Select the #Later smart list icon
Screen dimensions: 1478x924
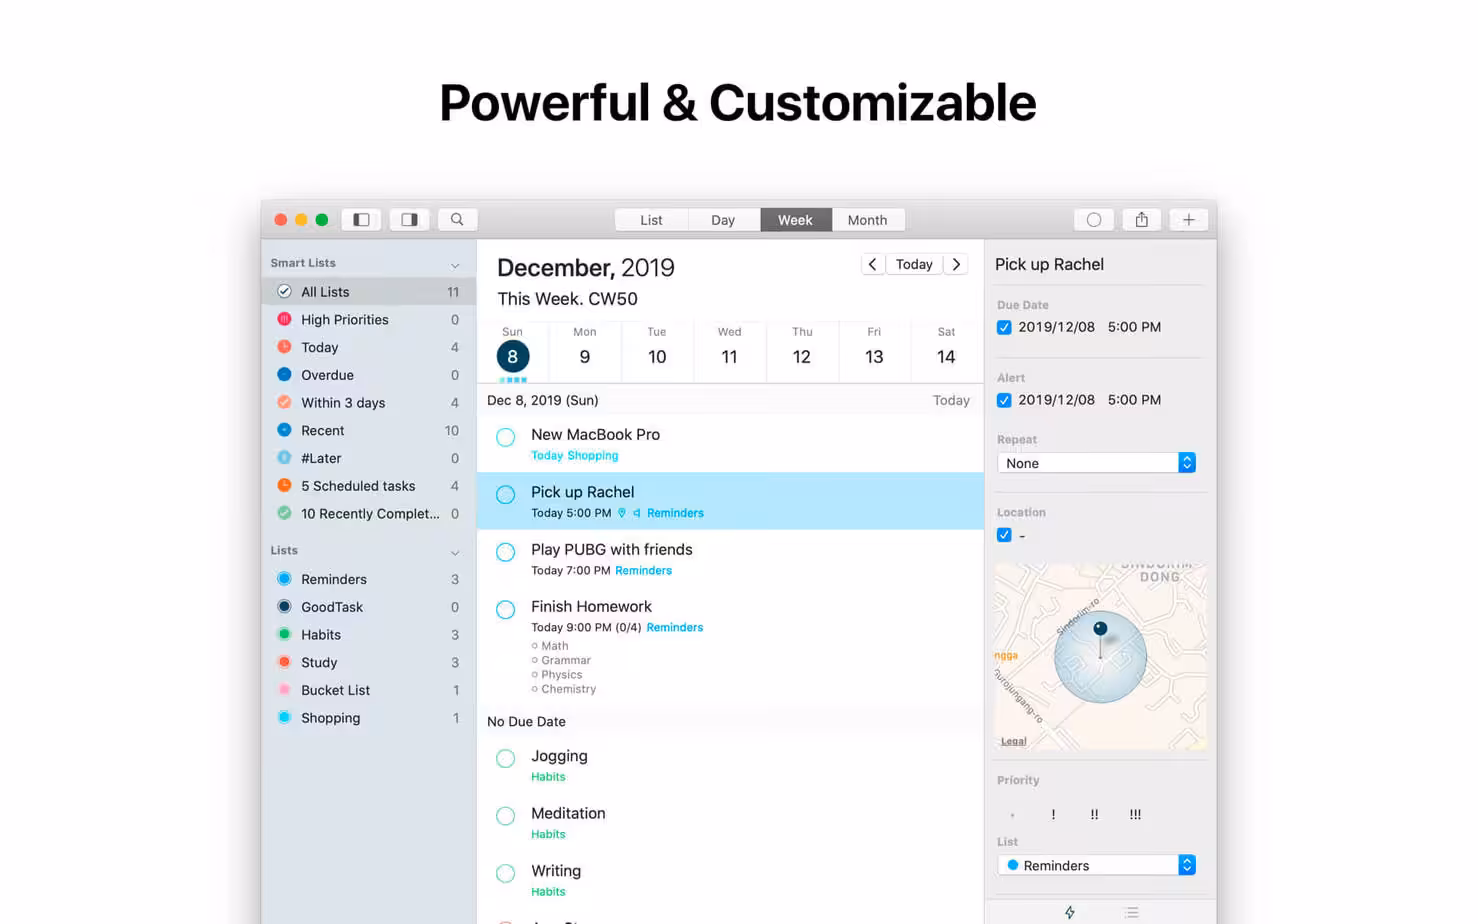[284, 458]
